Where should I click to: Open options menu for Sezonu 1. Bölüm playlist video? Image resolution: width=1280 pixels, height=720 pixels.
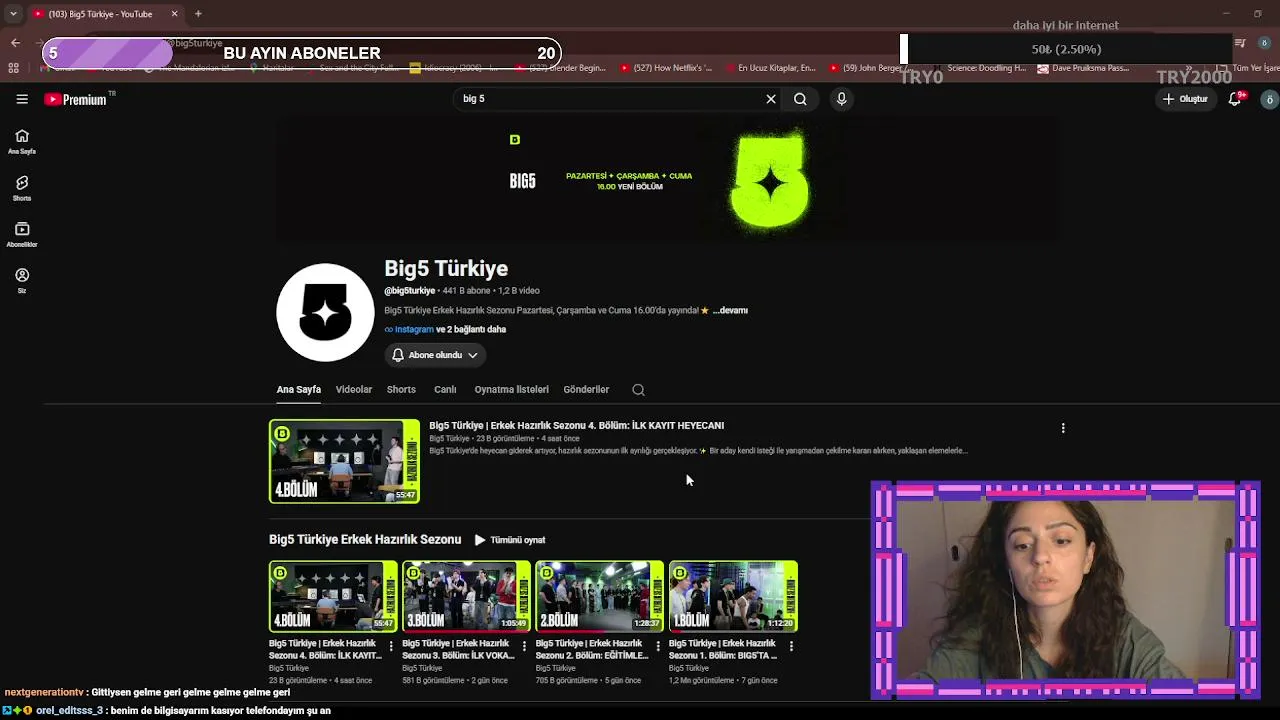pos(791,647)
